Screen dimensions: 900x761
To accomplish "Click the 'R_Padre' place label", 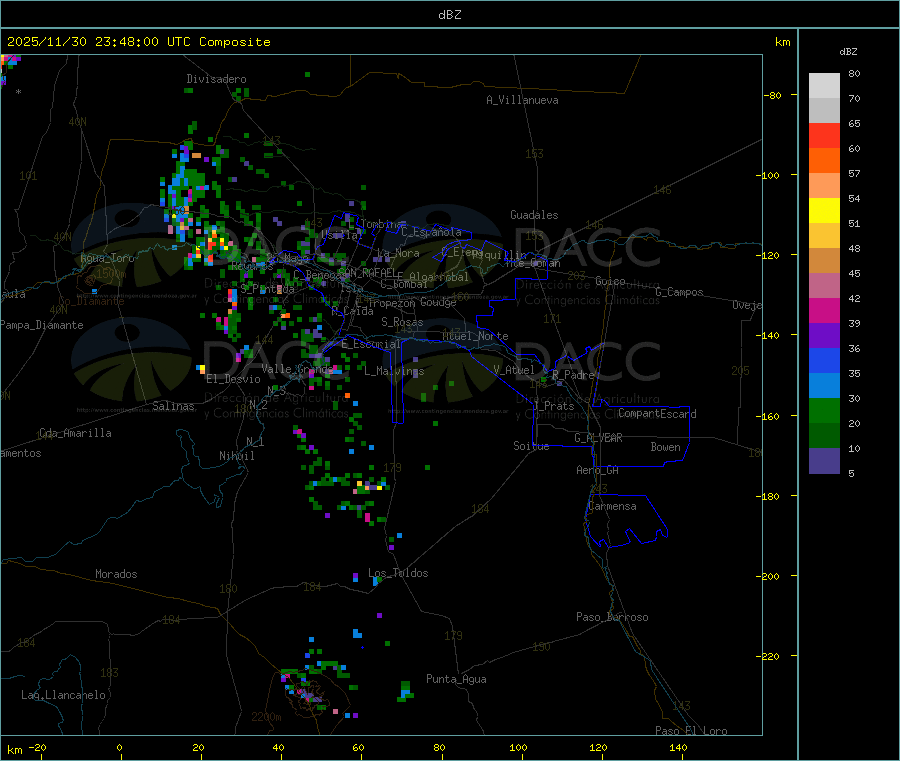I will tap(573, 375).
